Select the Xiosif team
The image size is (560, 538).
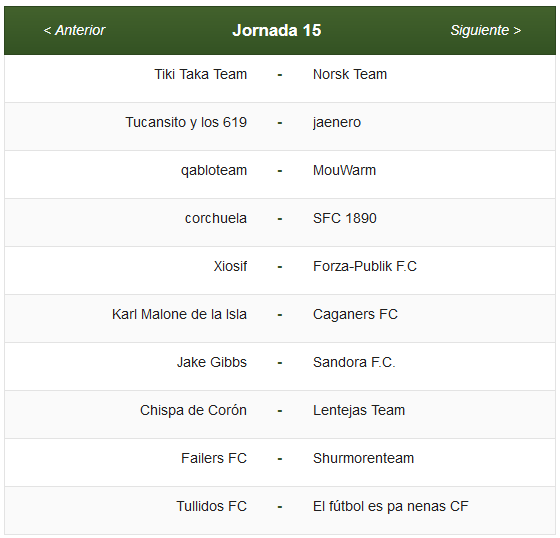coord(230,266)
